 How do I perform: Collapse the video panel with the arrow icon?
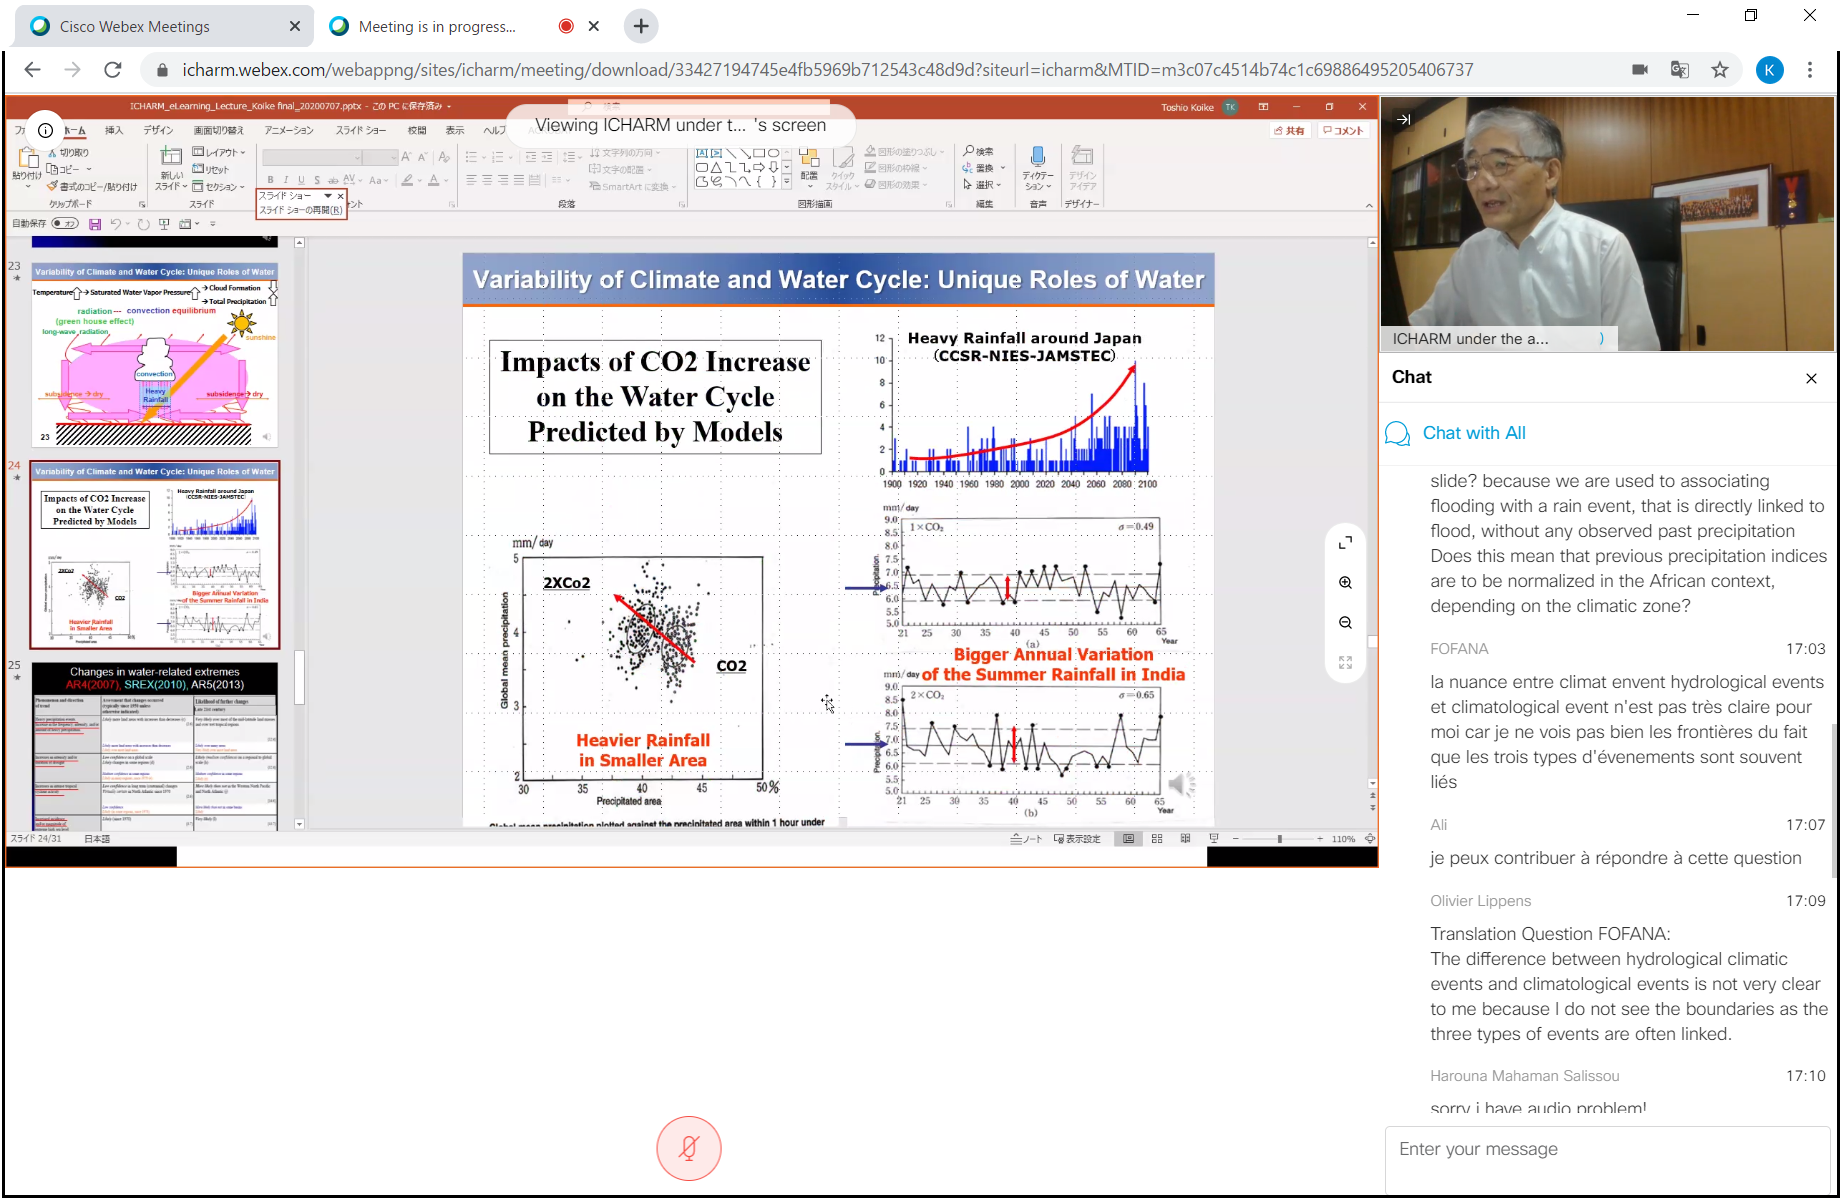click(1404, 119)
